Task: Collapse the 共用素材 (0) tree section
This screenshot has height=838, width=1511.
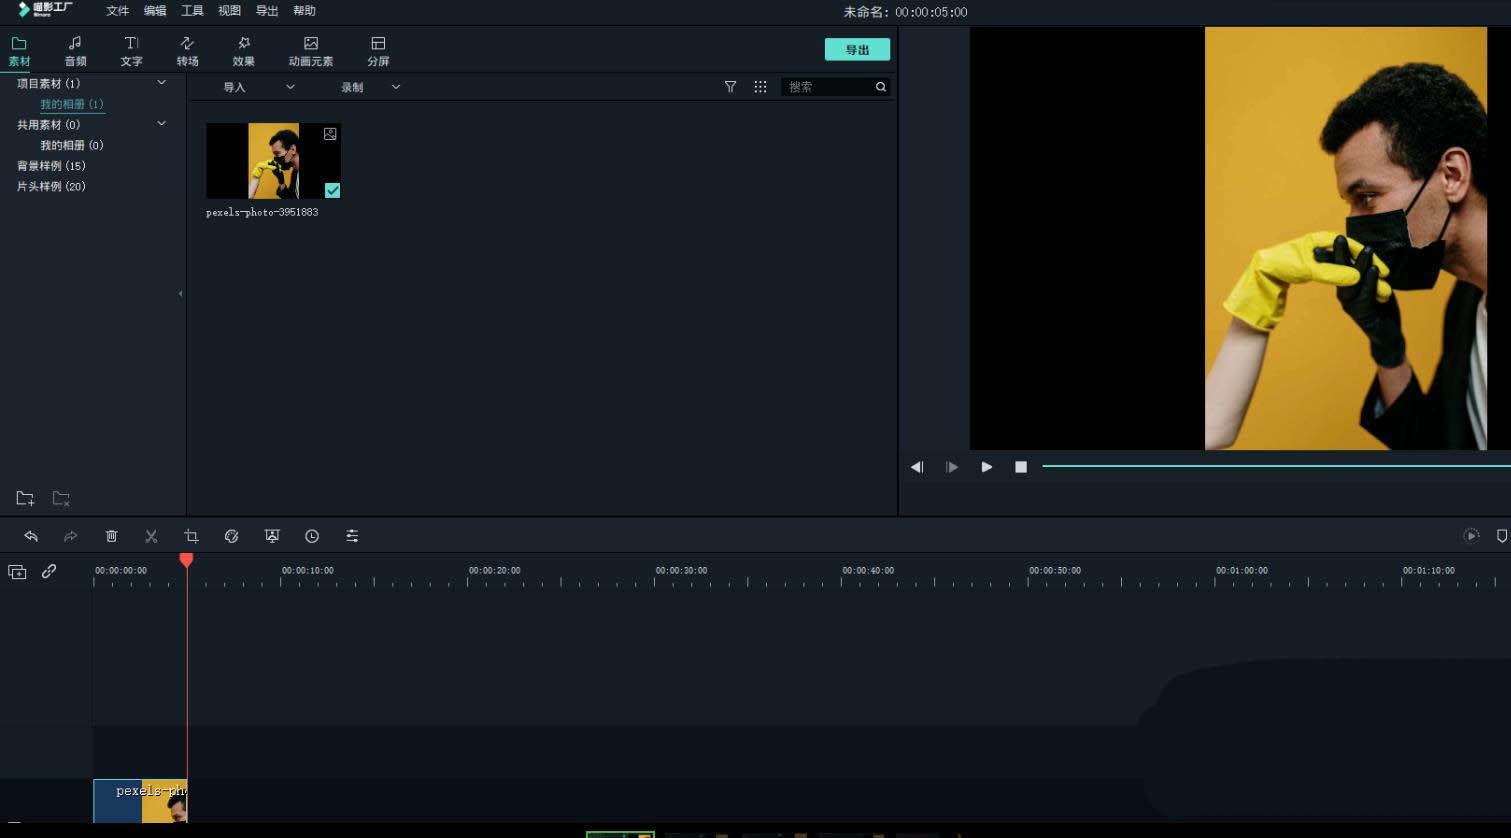Action: pos(161,124)
